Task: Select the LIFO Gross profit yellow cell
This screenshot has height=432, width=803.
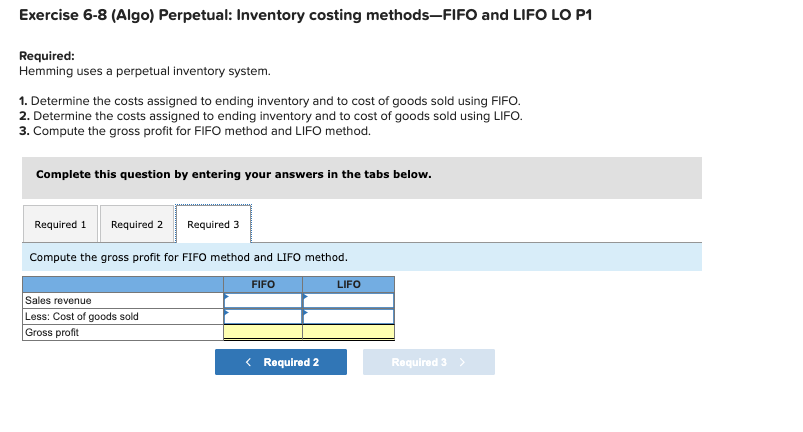Action: pyautogui.click(x=348, y=332)
